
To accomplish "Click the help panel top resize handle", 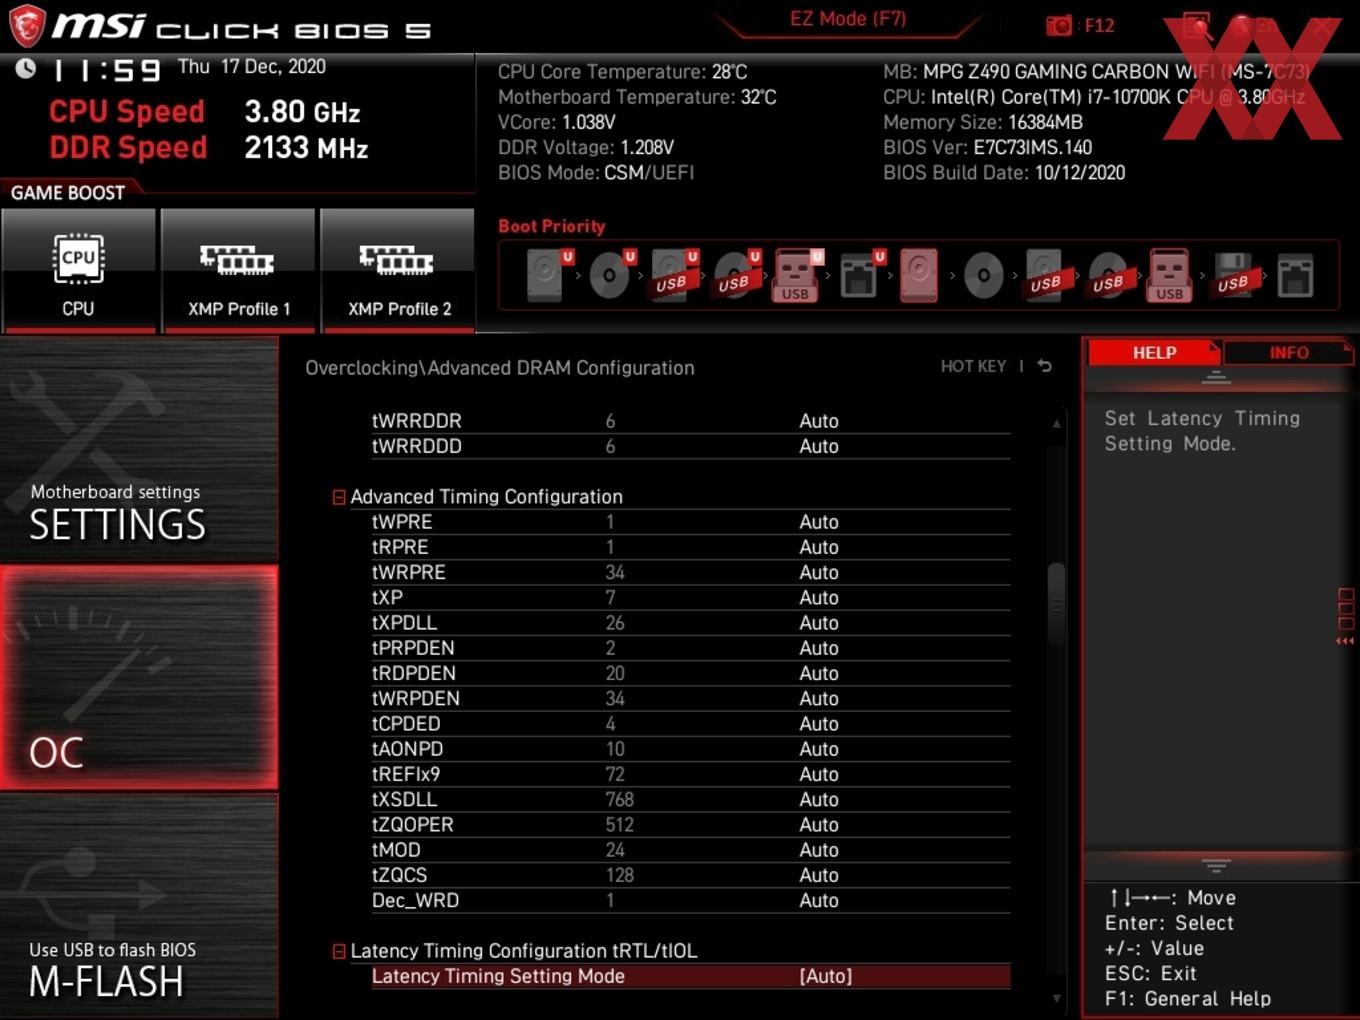I will coord(1216,378).
